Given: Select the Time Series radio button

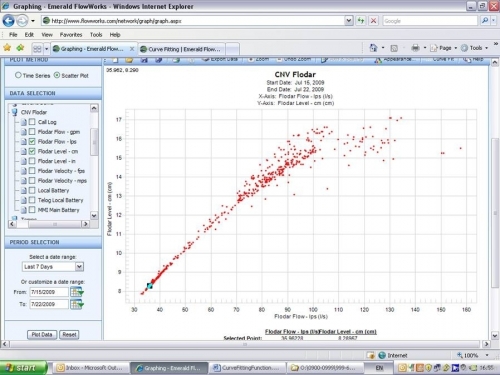Looking at the screenshot, I should point(18,75).
